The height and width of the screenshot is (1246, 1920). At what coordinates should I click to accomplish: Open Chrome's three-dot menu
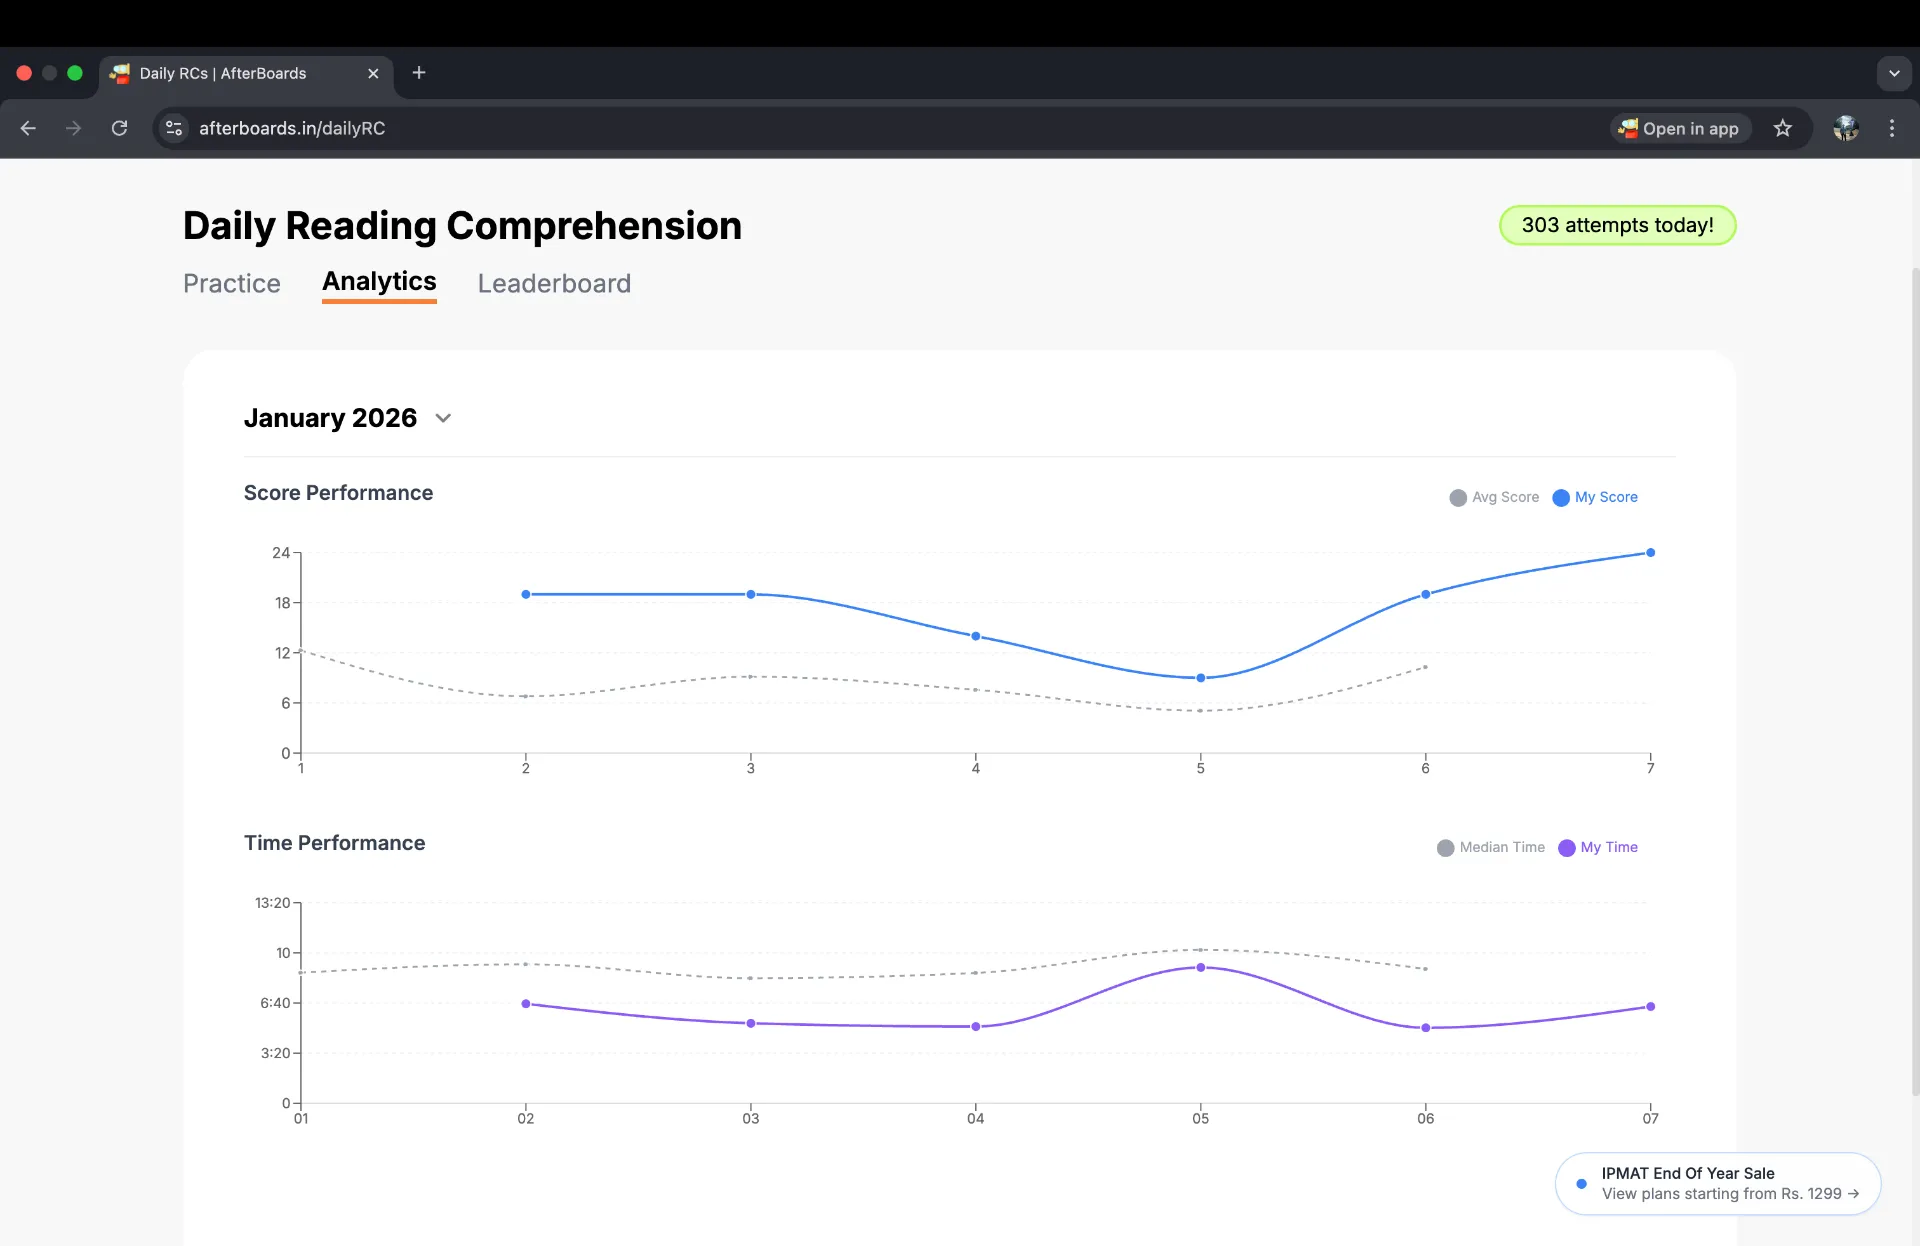1891,128
